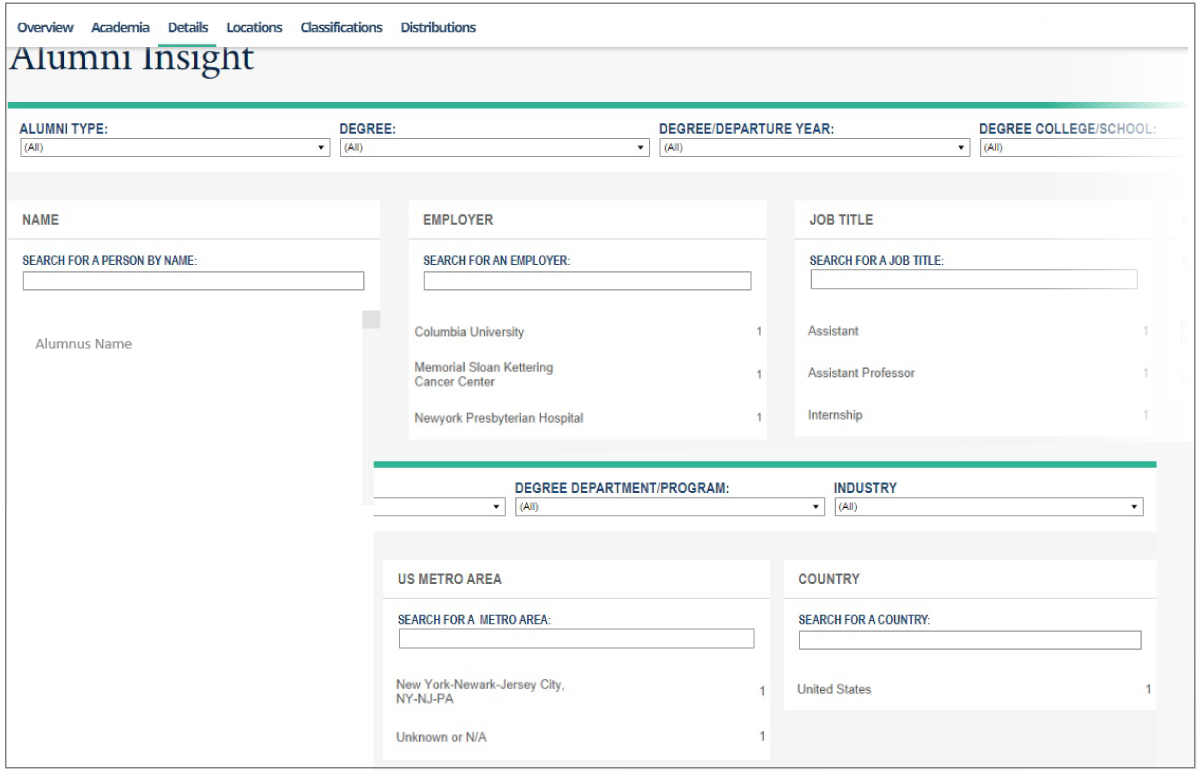Open the Overview tab

point(46,27)
